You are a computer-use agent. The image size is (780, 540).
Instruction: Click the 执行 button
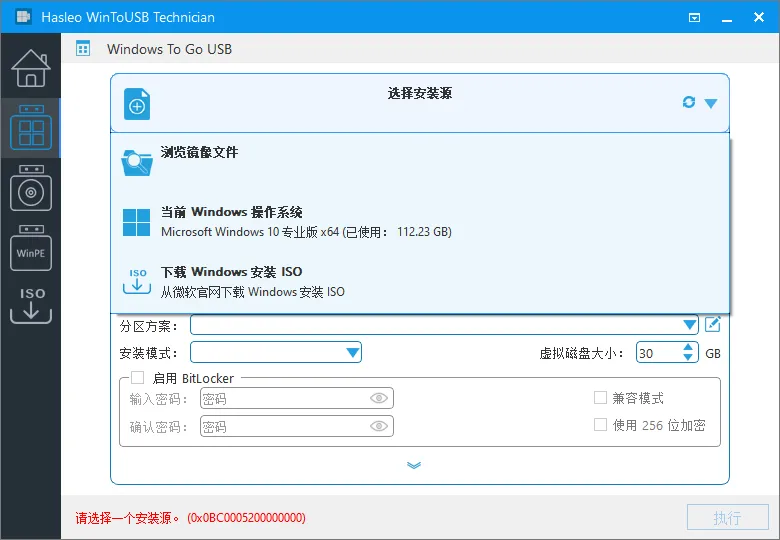tap(728, 518)
